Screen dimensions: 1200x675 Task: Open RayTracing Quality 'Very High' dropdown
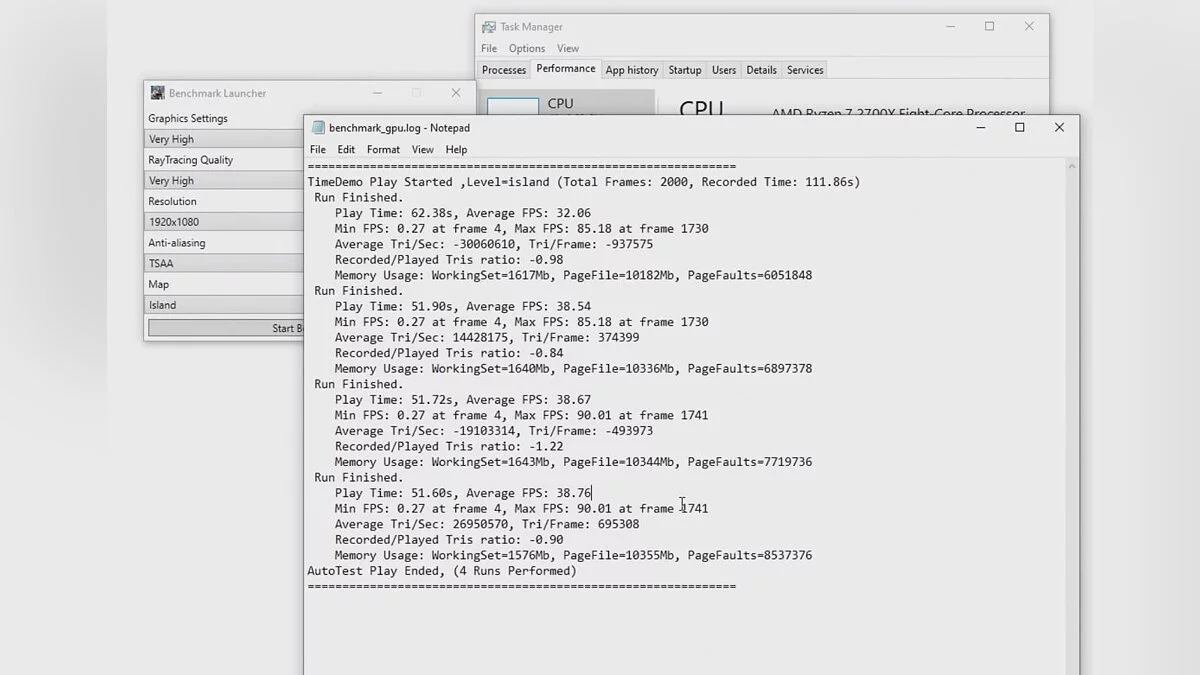pos(224,181)
